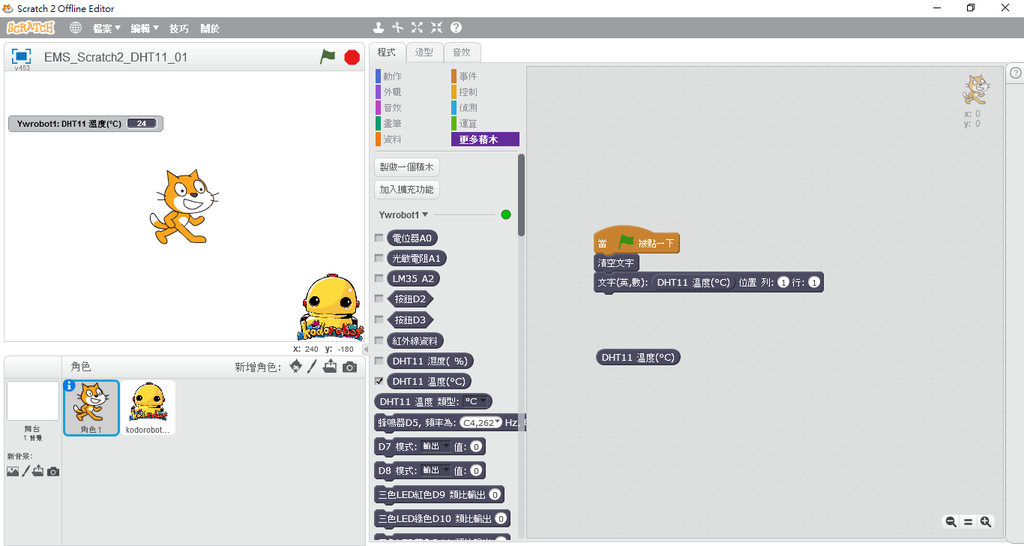This screenshot has width=1024, height=546.
Task: Paint a new sprite with the brush icon
Action: tap(312, 367)
